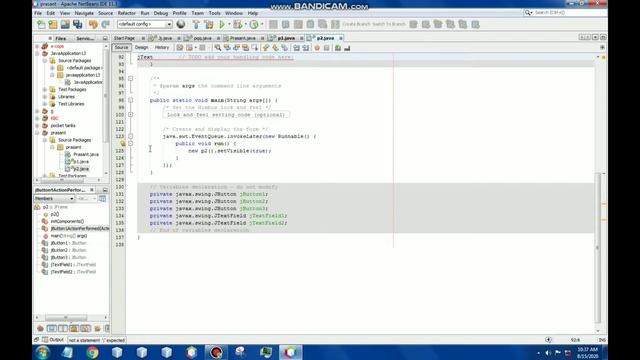This screenshot has width=640, height=360.
Task: Switch to History view button
Action: coord(162,48)
